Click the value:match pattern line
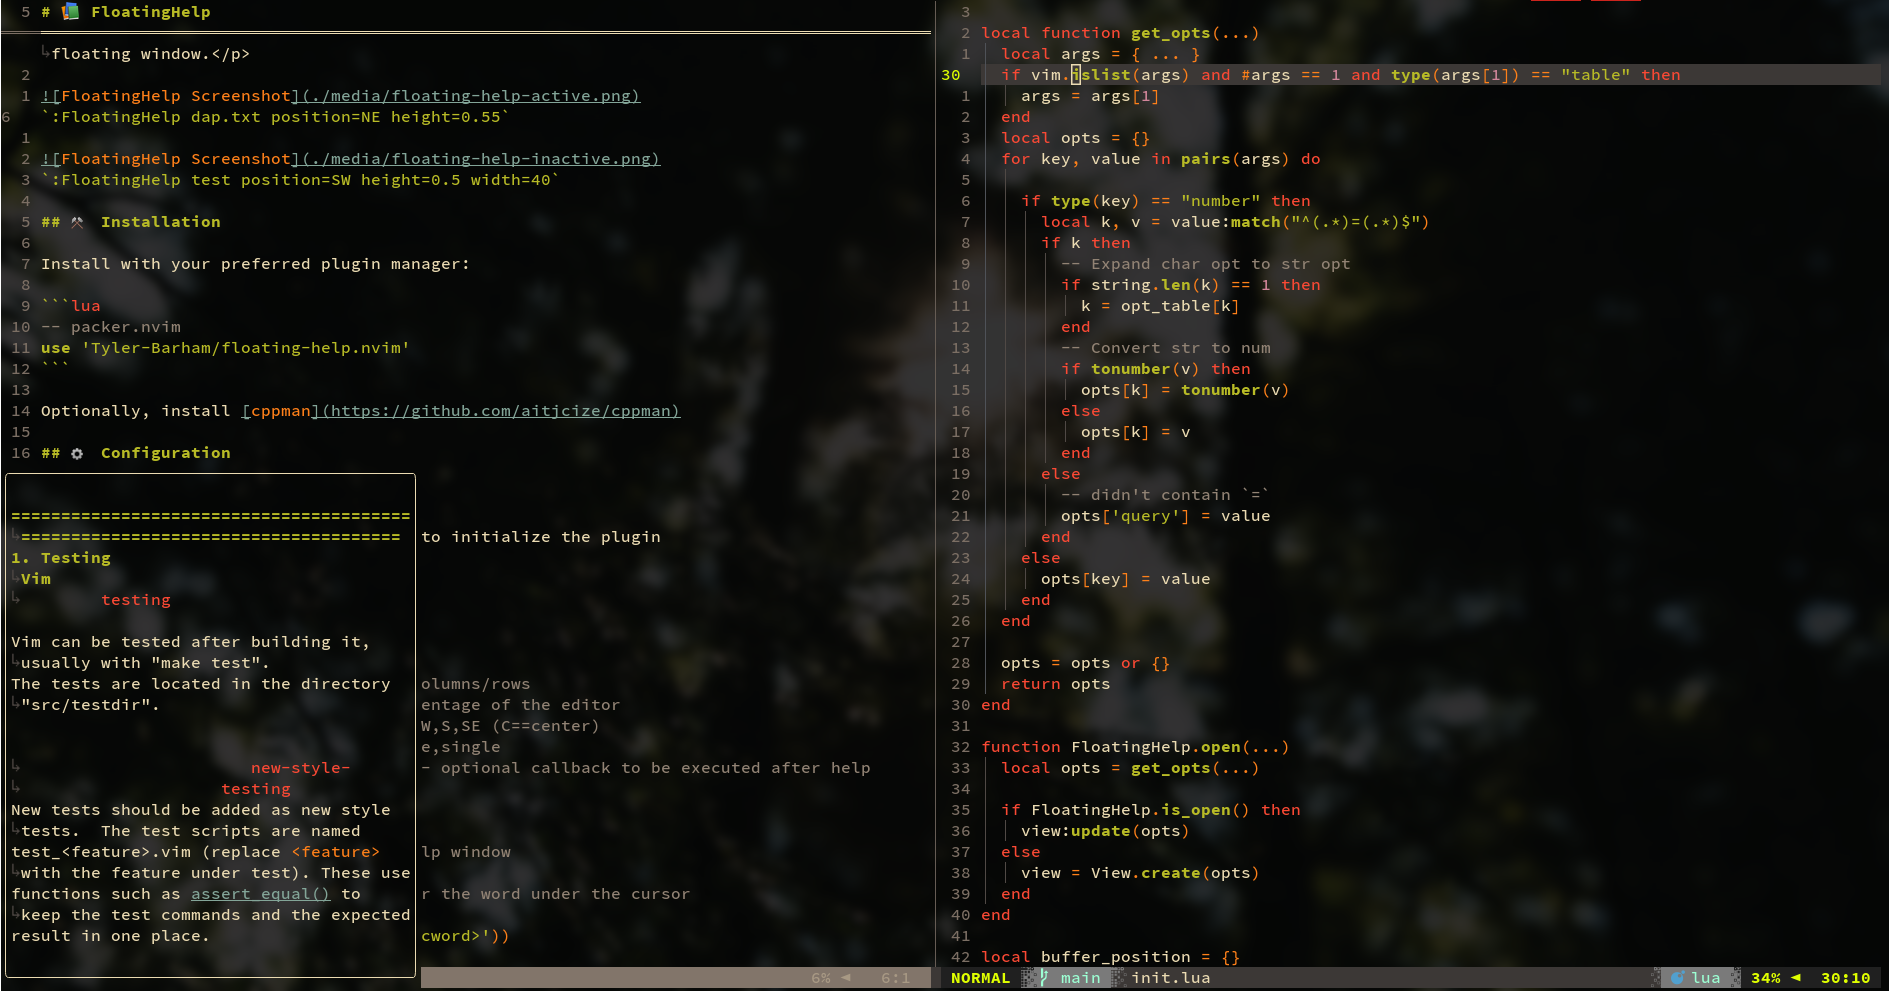 coord(1235,222)
